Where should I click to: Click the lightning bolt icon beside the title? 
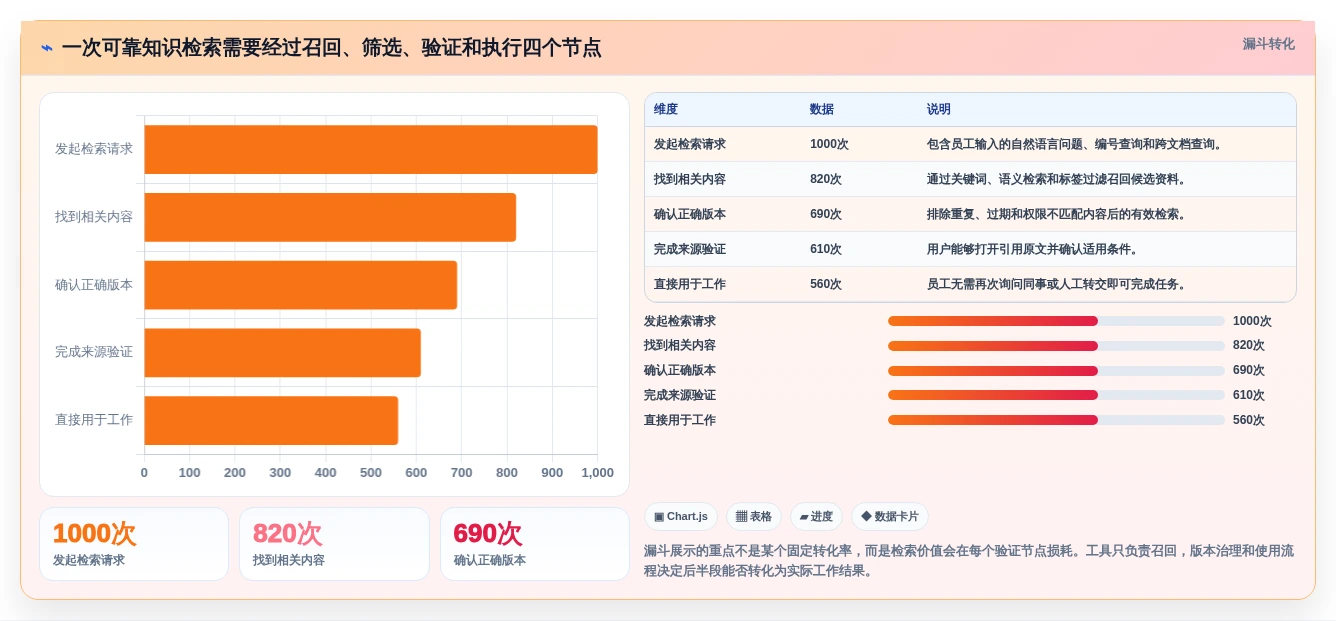[x=47, y=48]
